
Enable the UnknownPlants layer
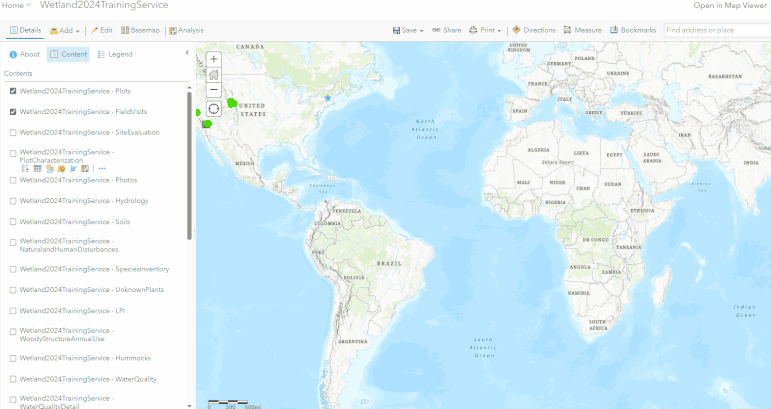click(x=13, y=290)
